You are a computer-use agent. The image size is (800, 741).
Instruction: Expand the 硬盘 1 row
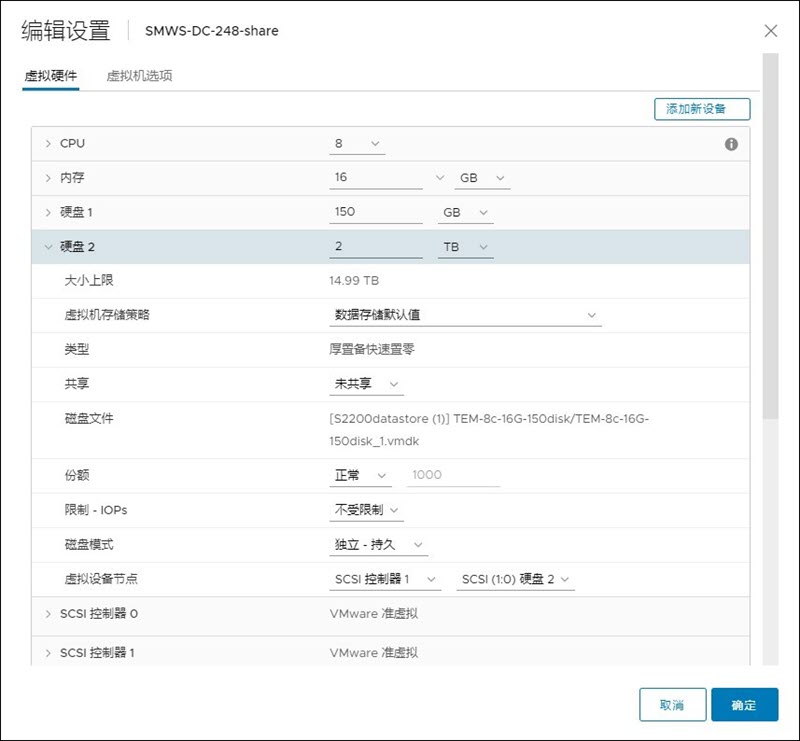pos(48,212)
